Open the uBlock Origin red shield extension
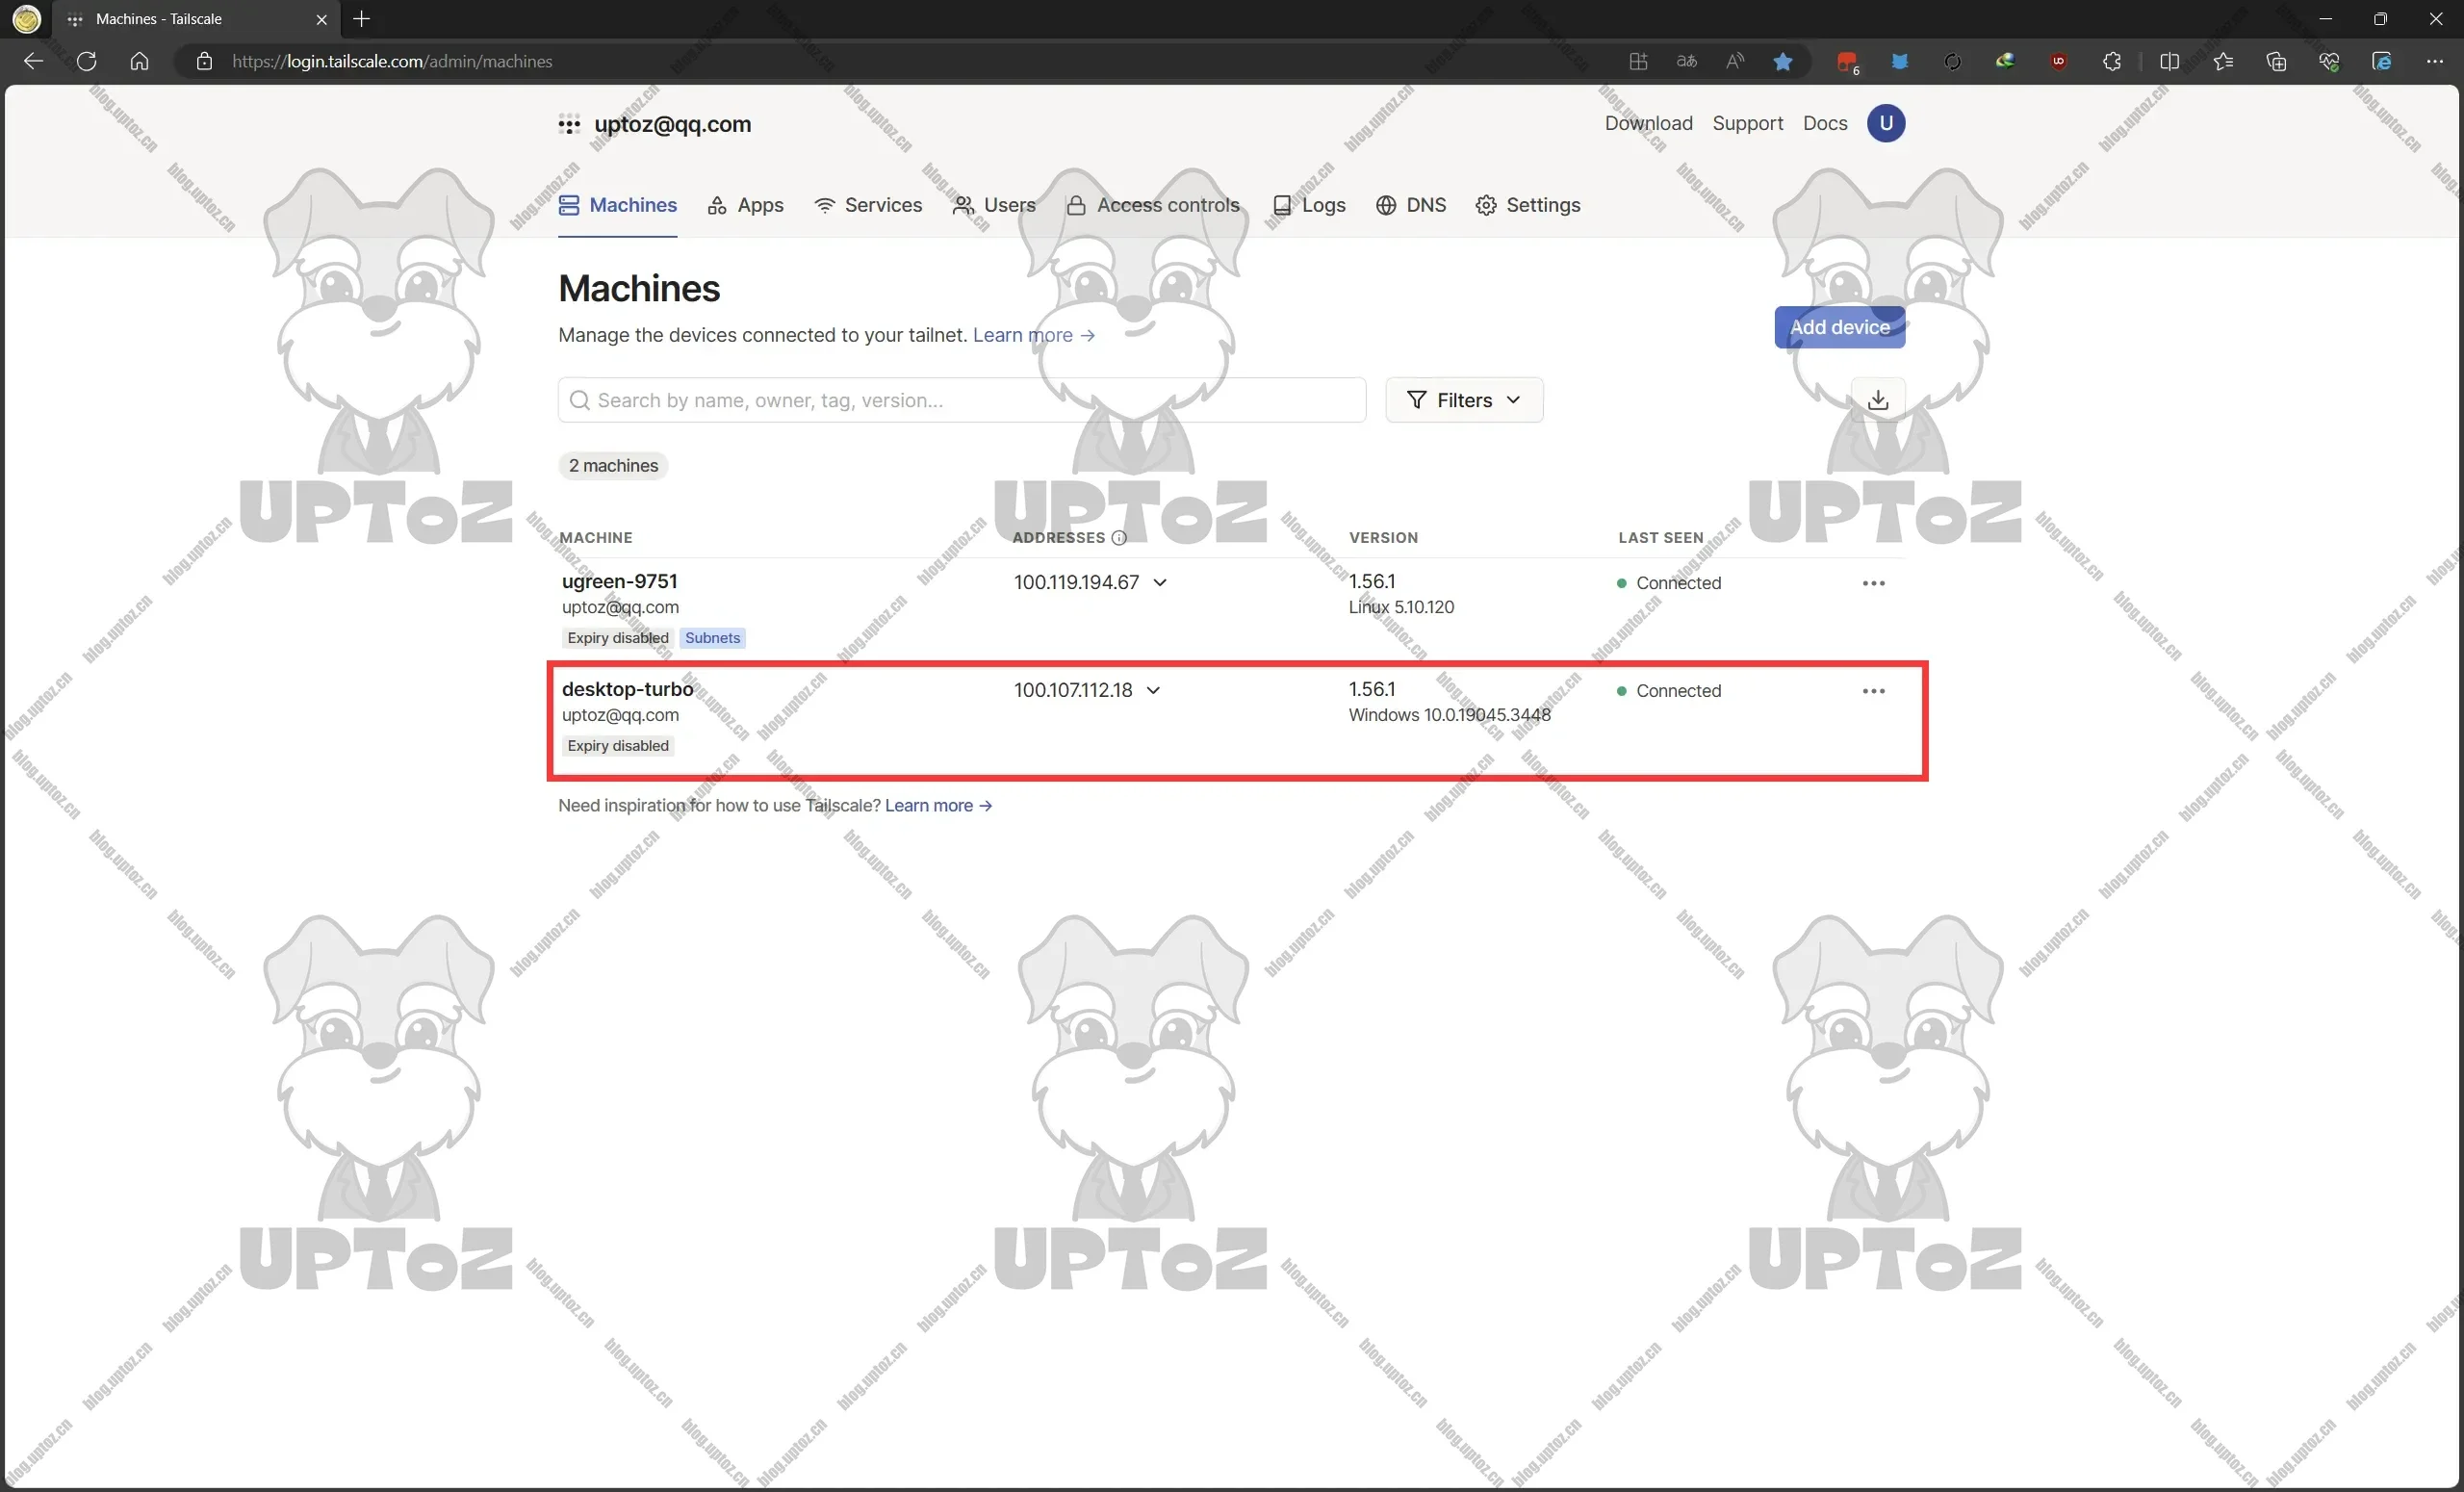 pyautogui.click(x=2059, y=62)
